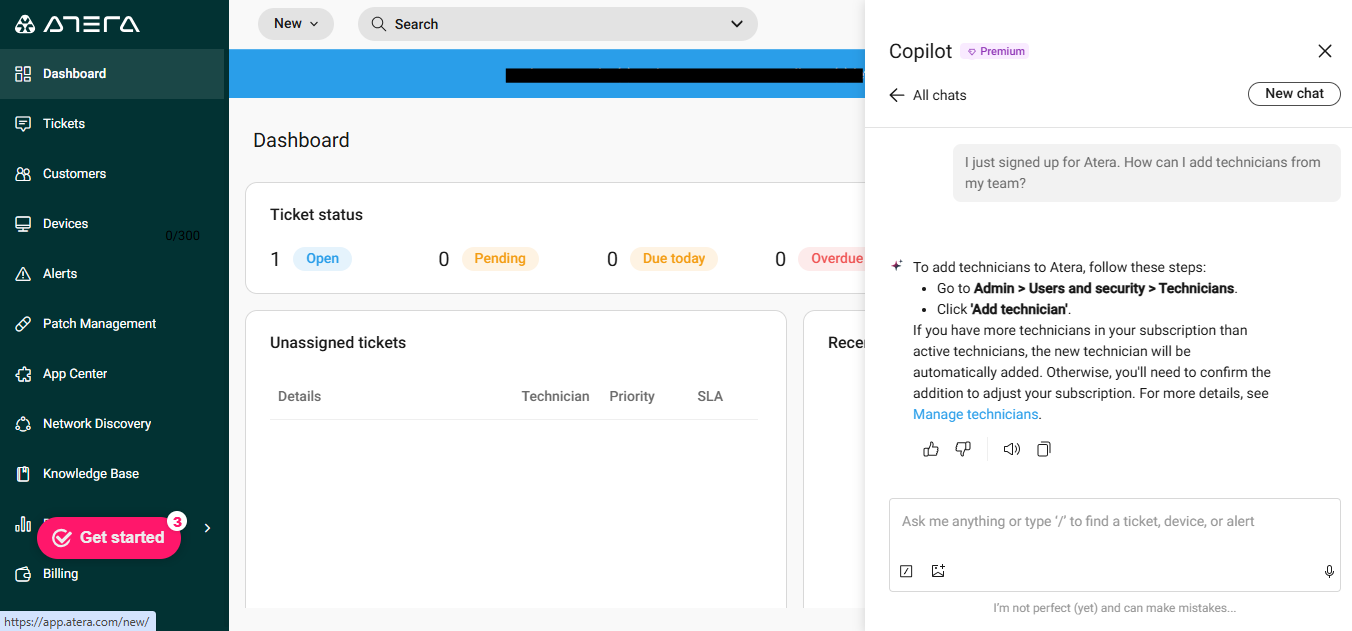This screenshot has height=631, width=1352.
Task: Click the SLA column header
Action: pyautogui.click(x=710, y=397)
